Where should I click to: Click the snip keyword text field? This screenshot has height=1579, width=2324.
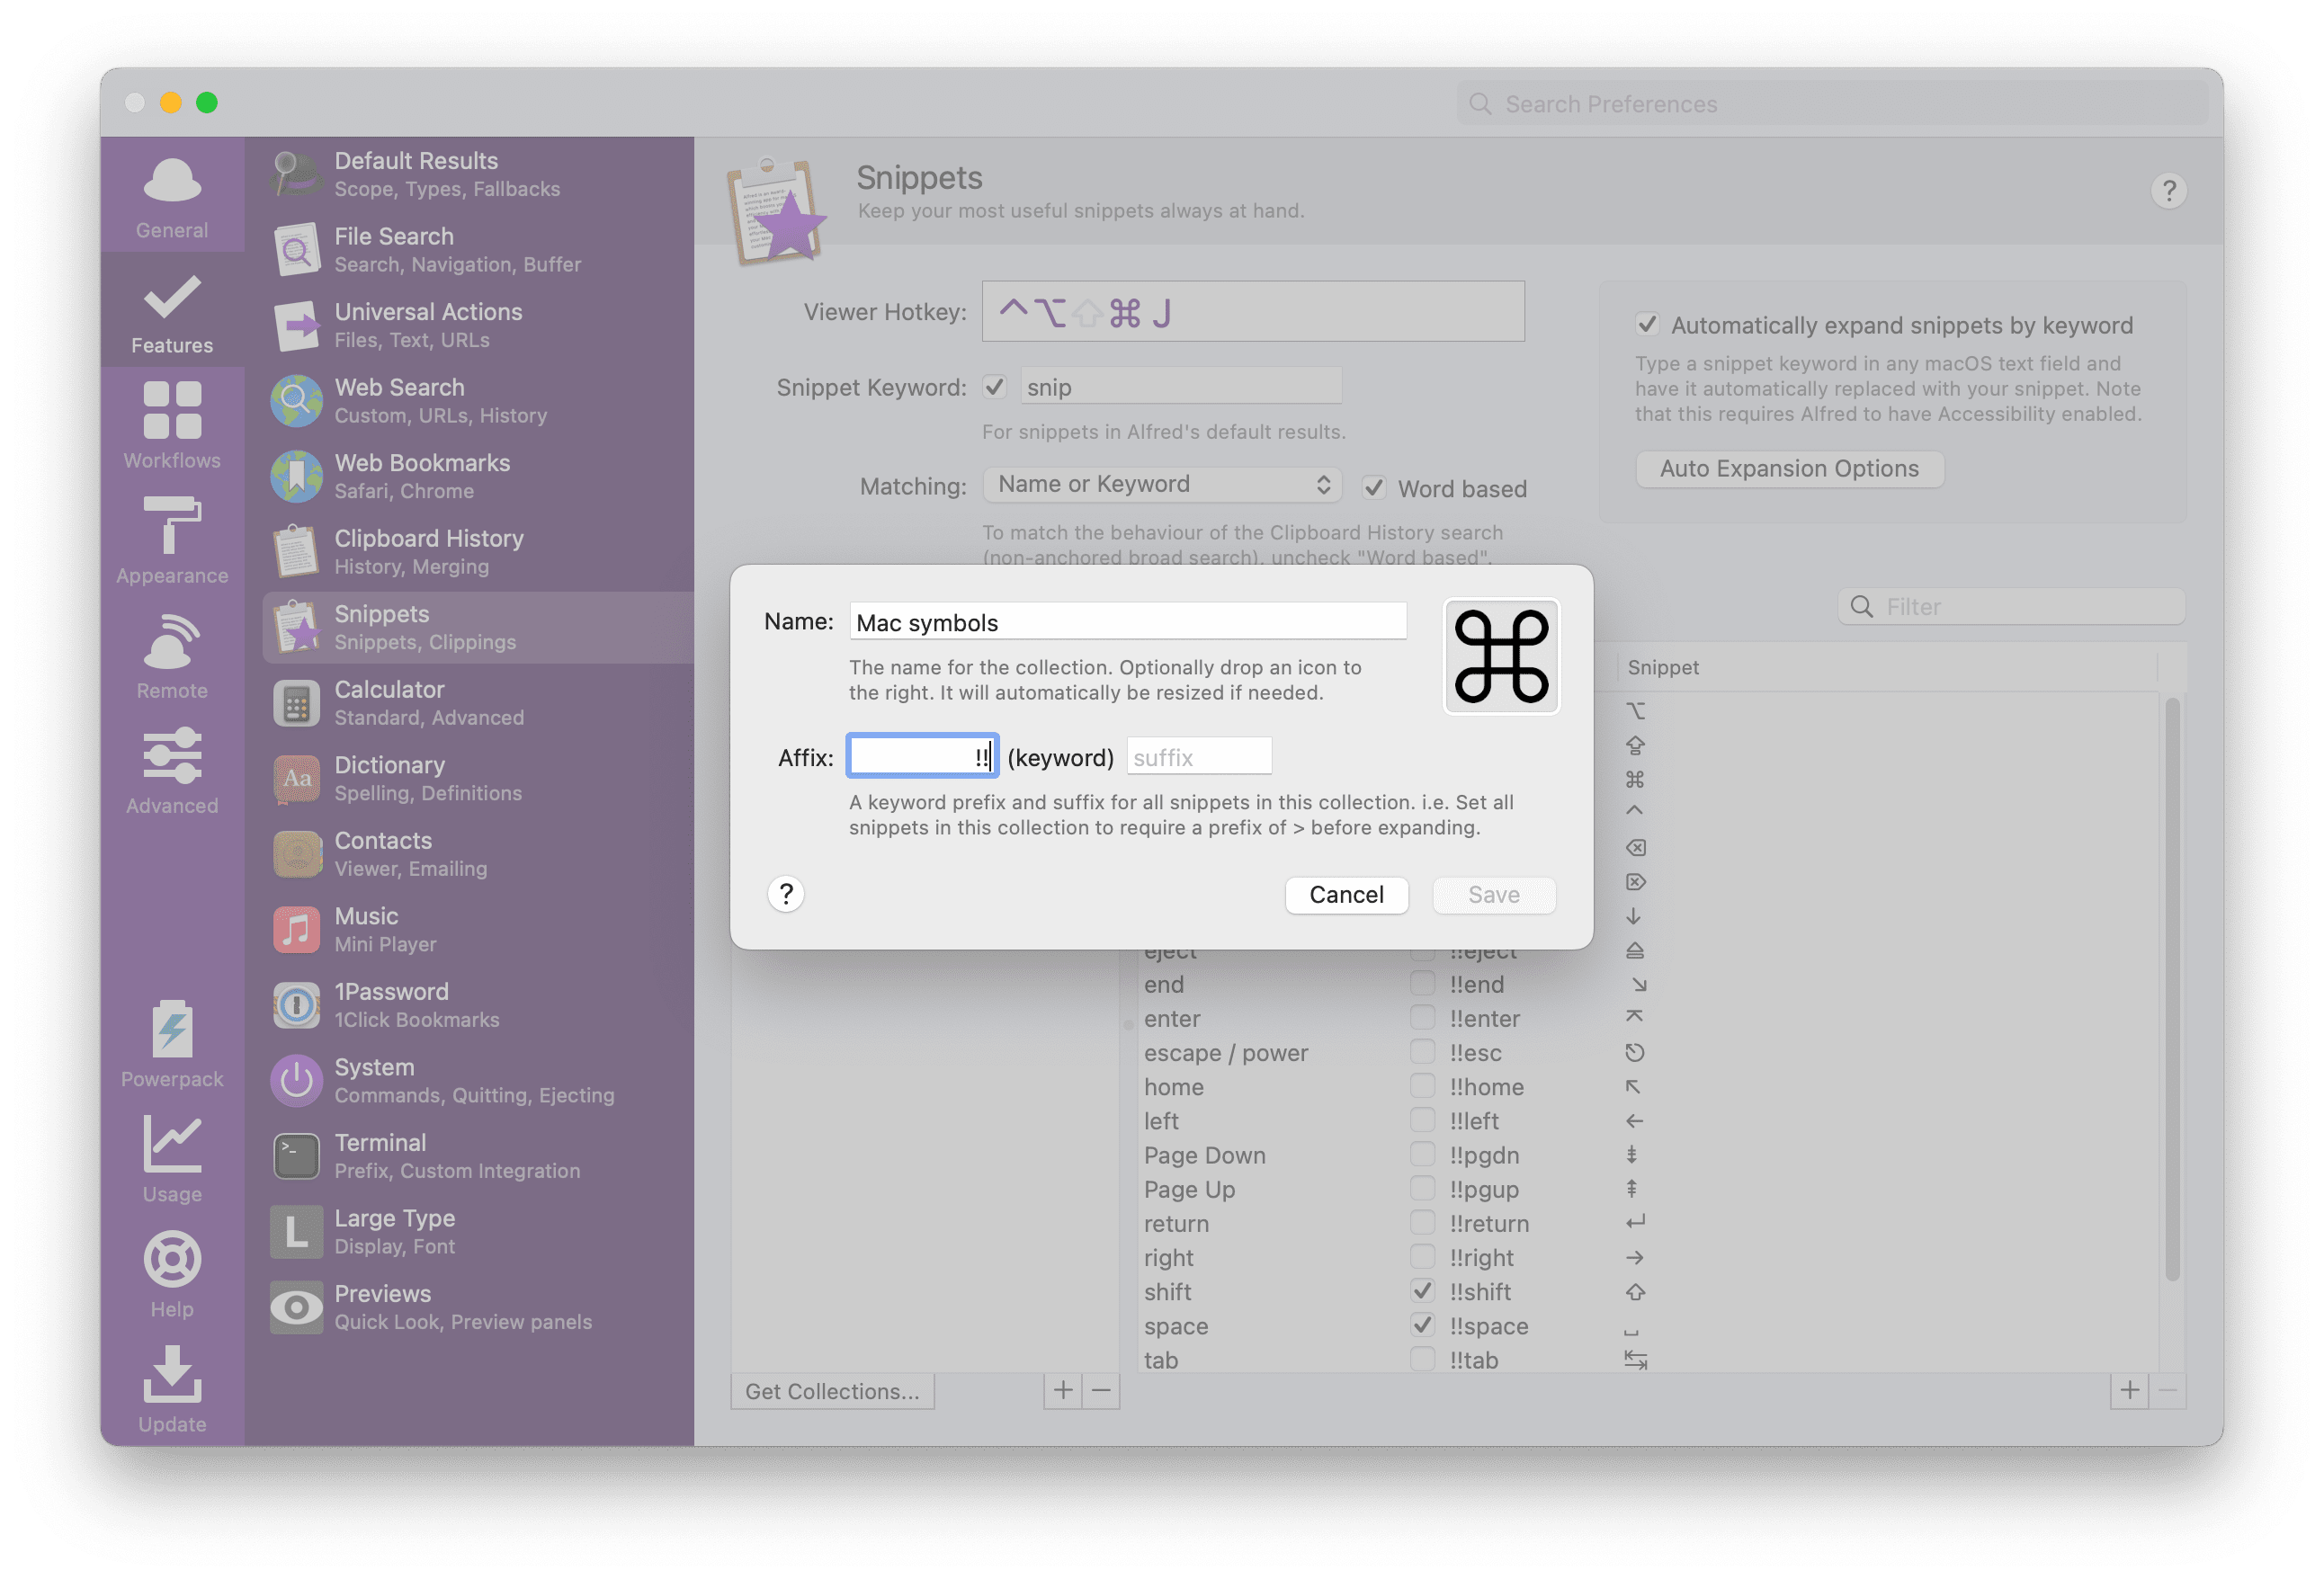(1181, 386)
